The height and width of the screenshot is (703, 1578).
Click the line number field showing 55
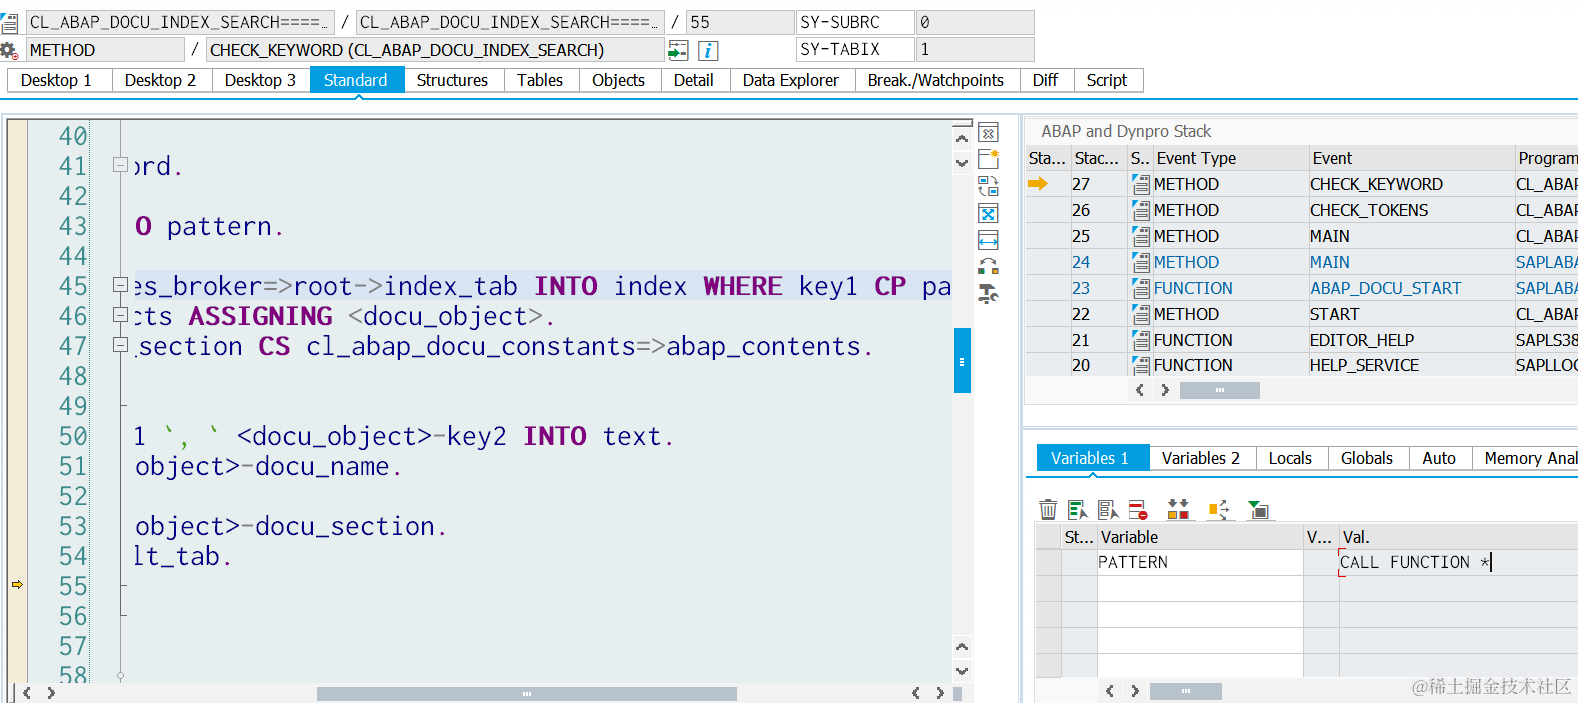[740, 22]
